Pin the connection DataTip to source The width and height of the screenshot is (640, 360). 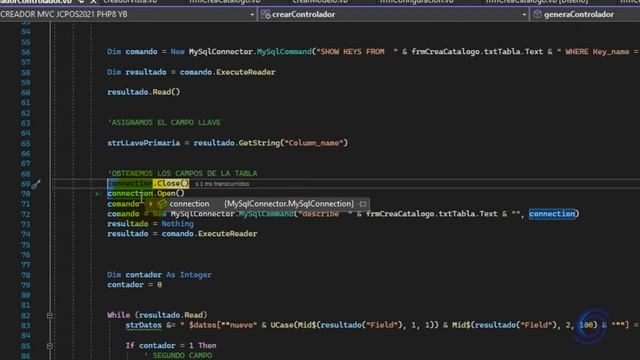click(x=363, y=204)
